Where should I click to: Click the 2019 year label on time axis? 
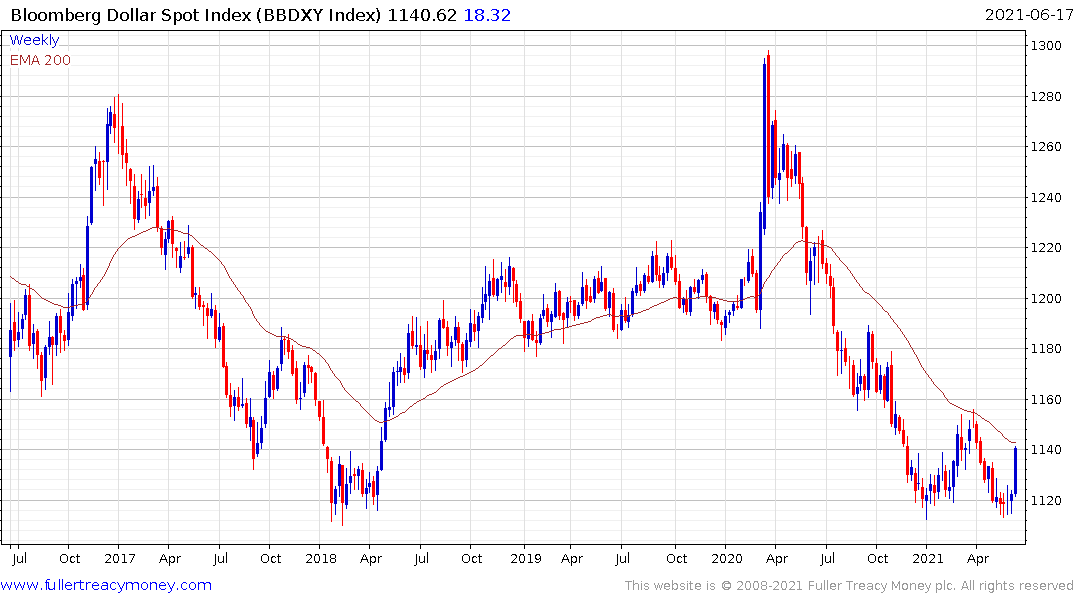click(x=526, y=559)
